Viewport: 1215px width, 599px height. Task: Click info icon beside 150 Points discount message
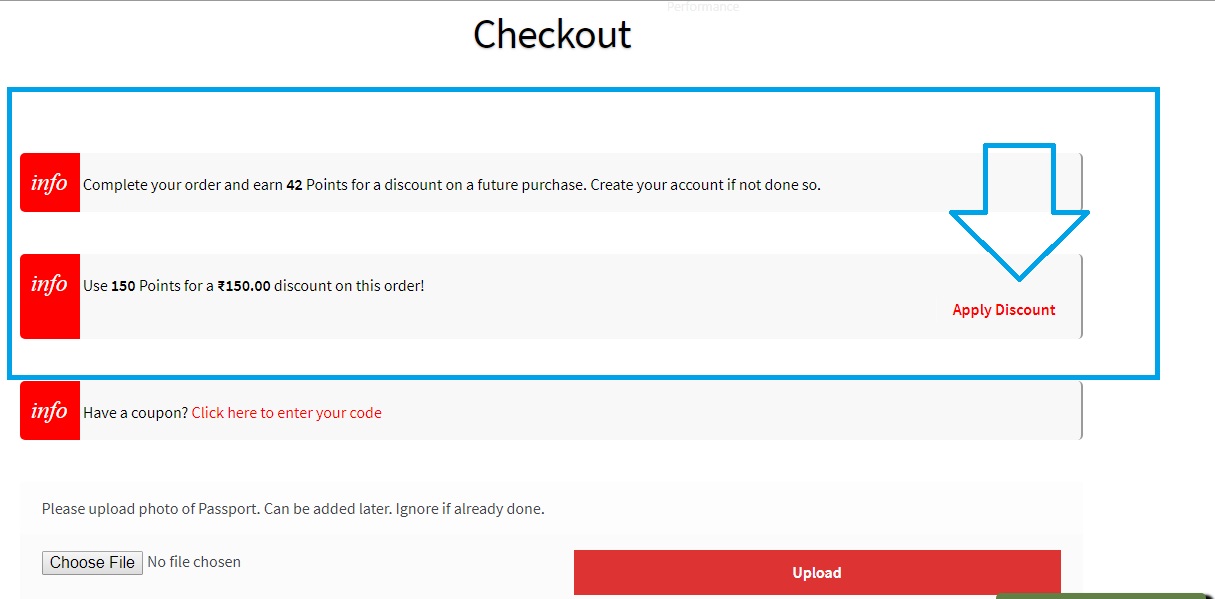click(x=50, y=296)
